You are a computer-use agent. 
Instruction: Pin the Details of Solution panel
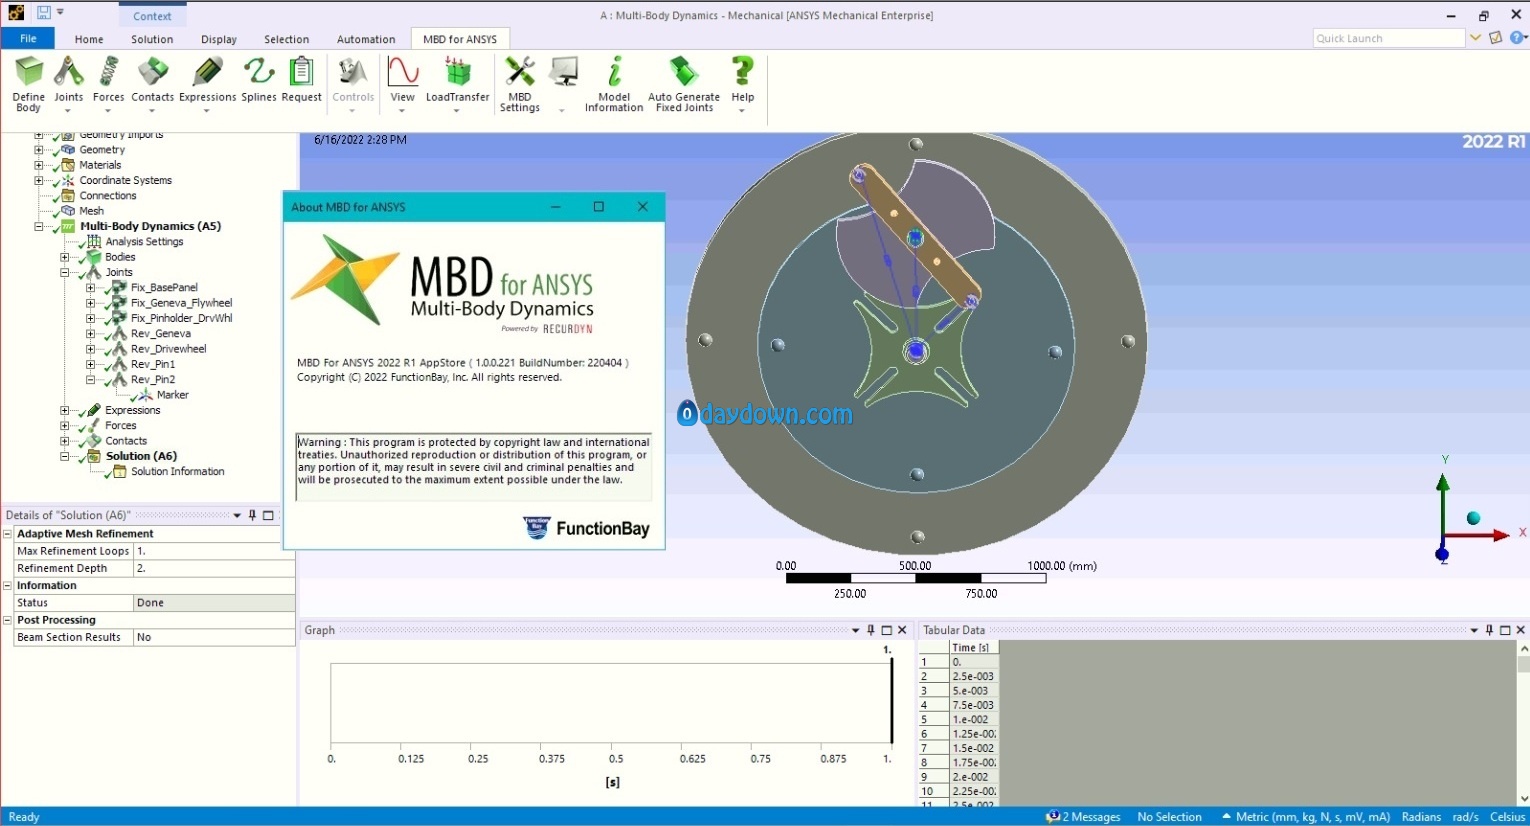coord(252,515)
